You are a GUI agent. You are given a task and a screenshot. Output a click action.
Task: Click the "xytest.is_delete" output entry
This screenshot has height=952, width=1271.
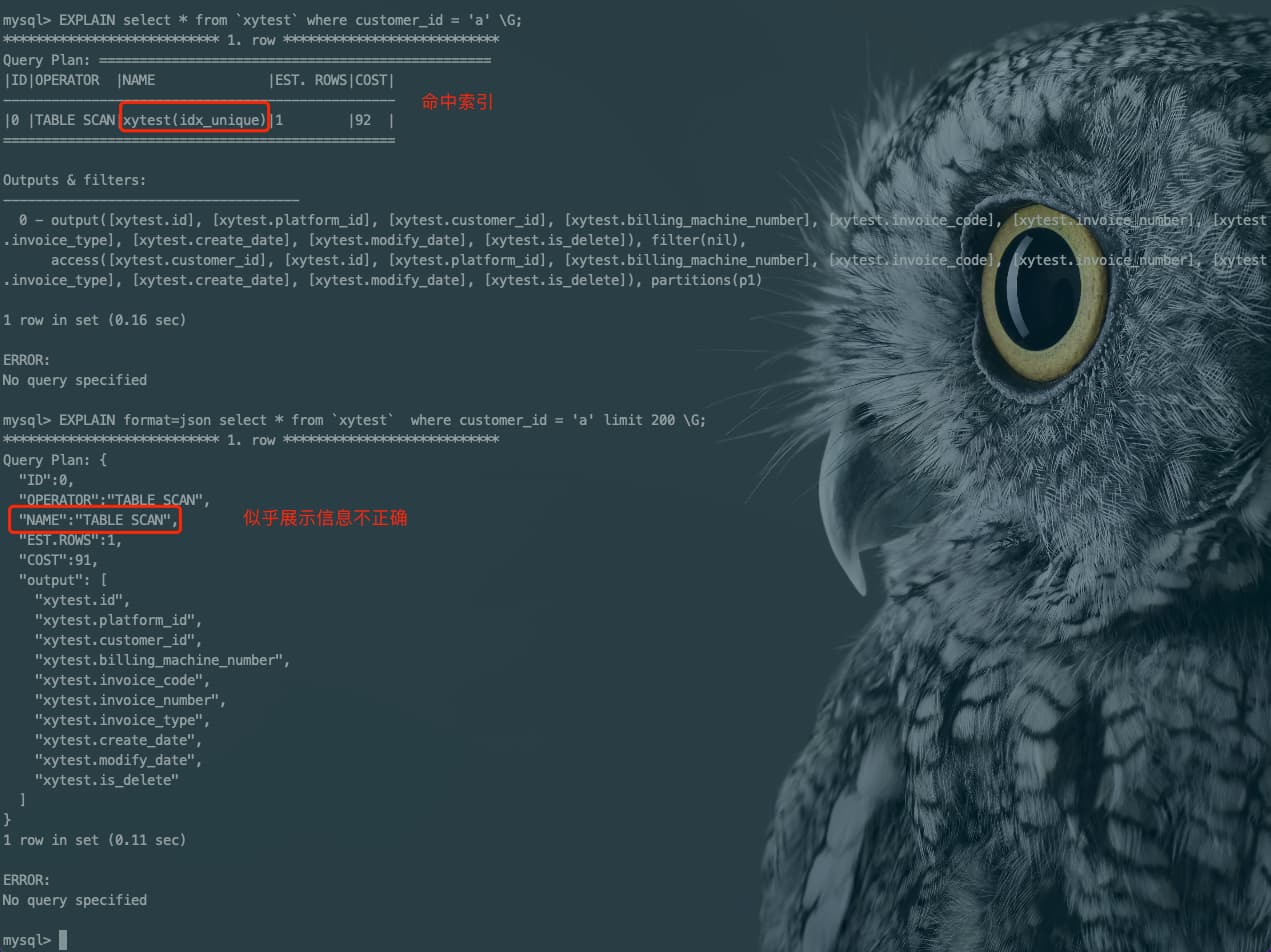(x=106, y=780)
